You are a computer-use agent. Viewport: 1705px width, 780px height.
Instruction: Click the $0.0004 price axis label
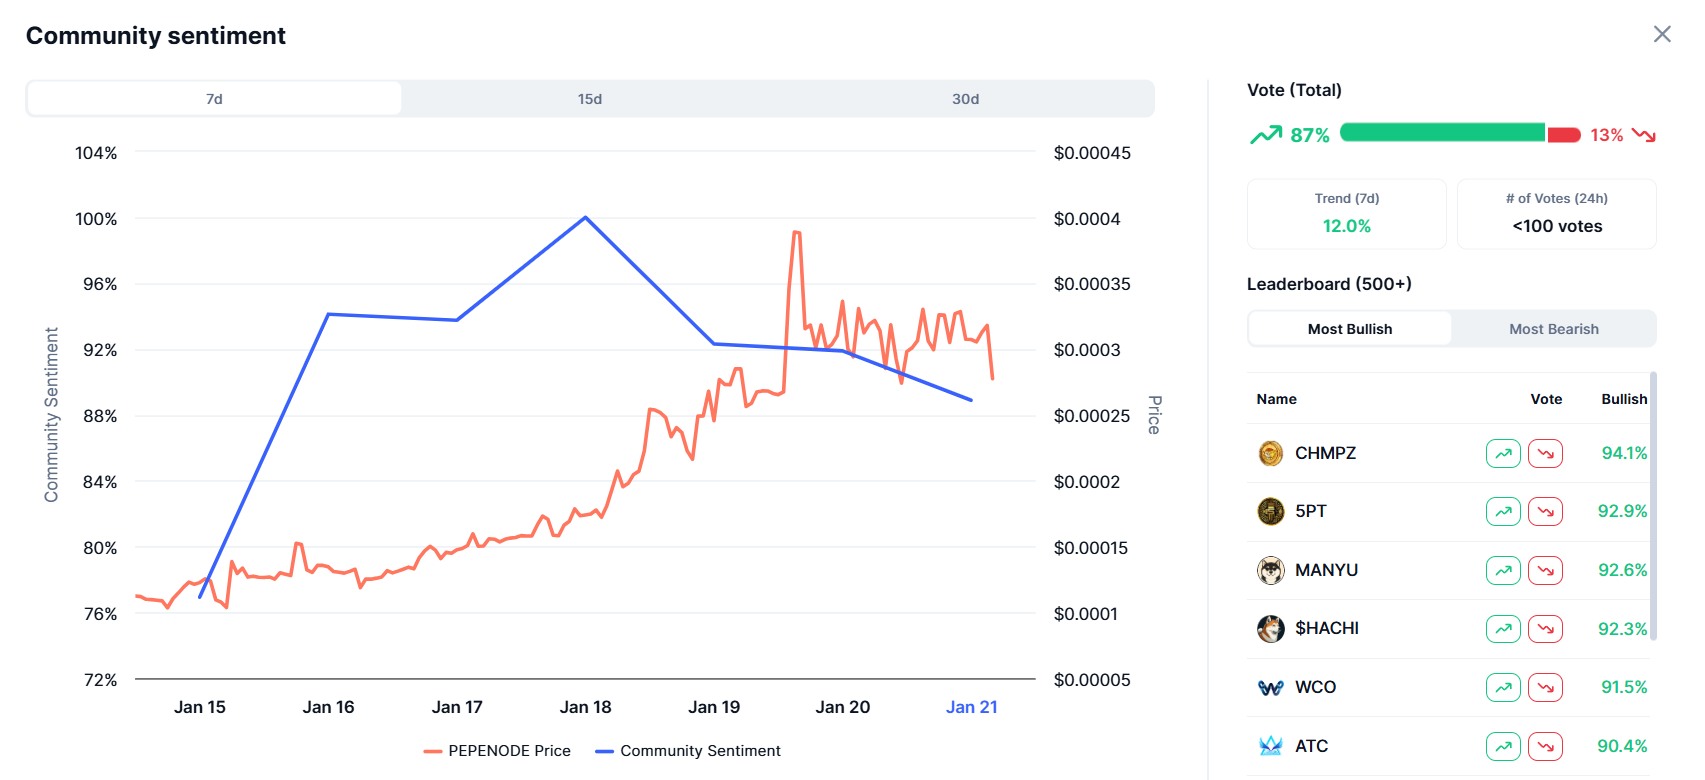tap(1087, 219)
